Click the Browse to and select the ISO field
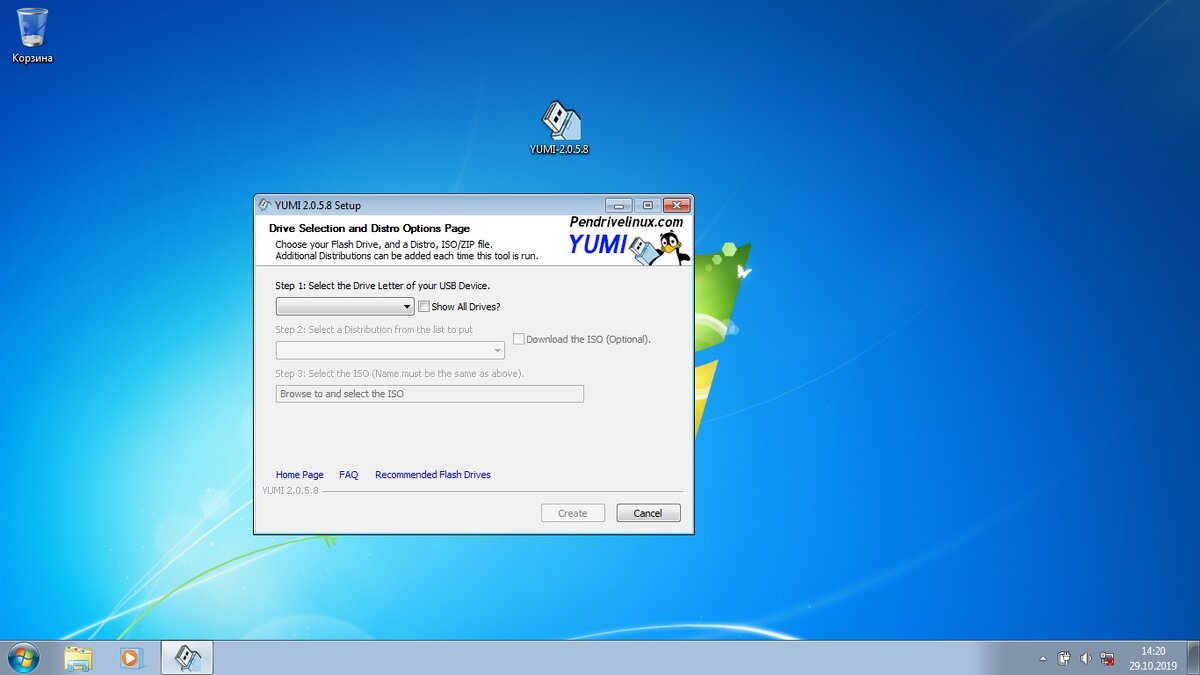This screenshot has height=675, width=1200. point(430,394)
